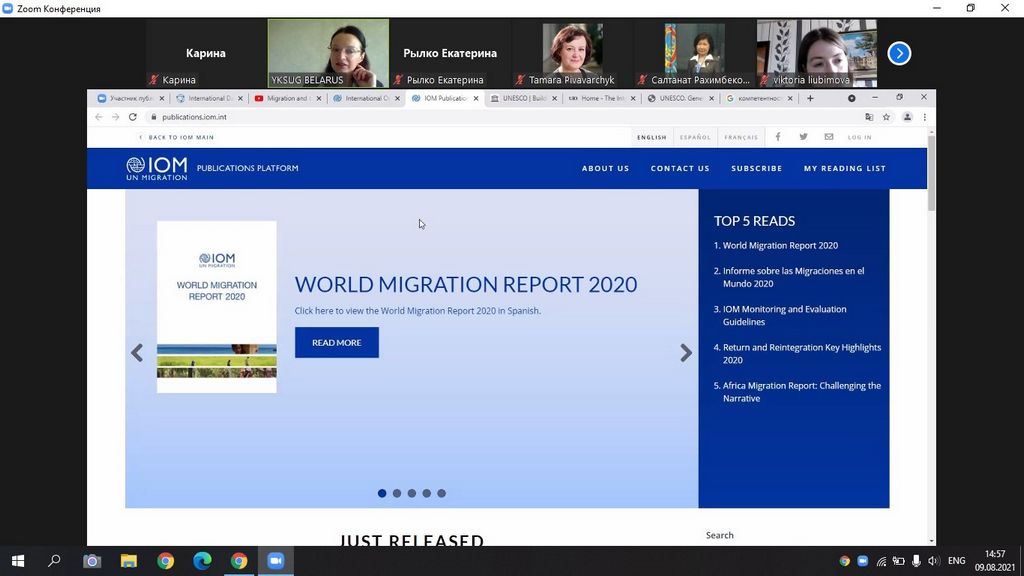This screenshot has width=1024, height=576.
Task: Click the IOM UN Migration logo
Action: (157, 168)
